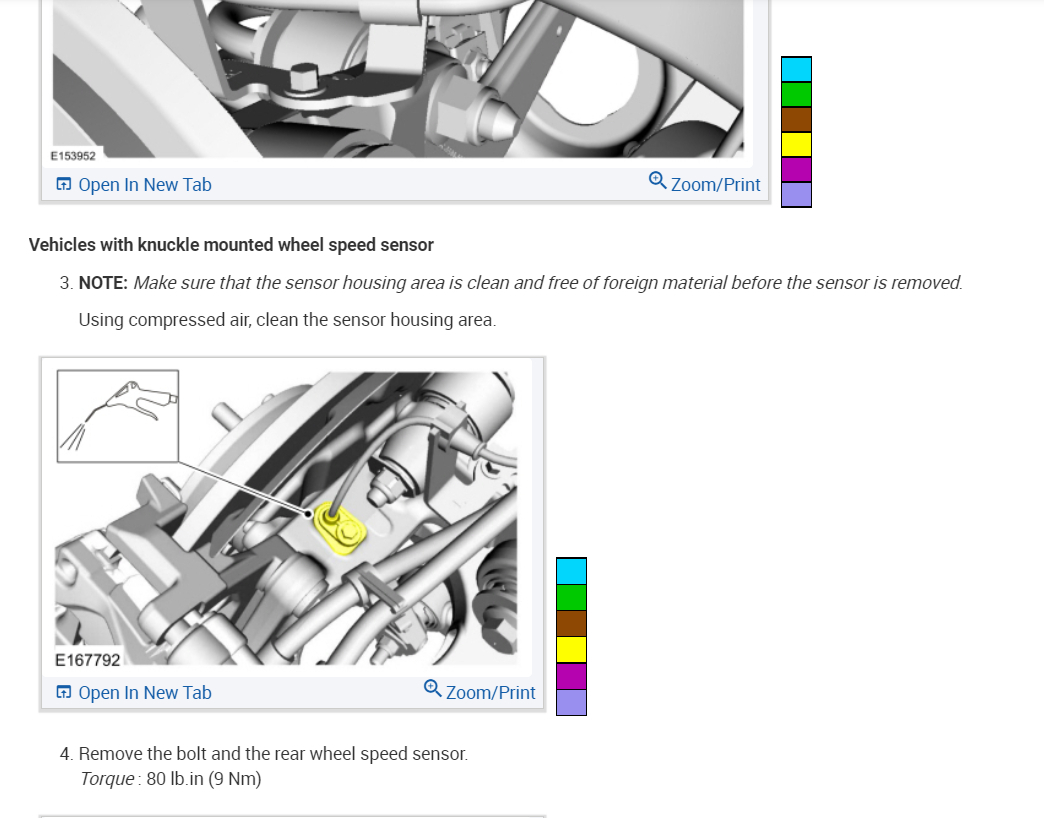This screenshot has width=1044, height=818.
Task: Click the lower Zoom/Print magnifier icon
Action: point(432,688)
